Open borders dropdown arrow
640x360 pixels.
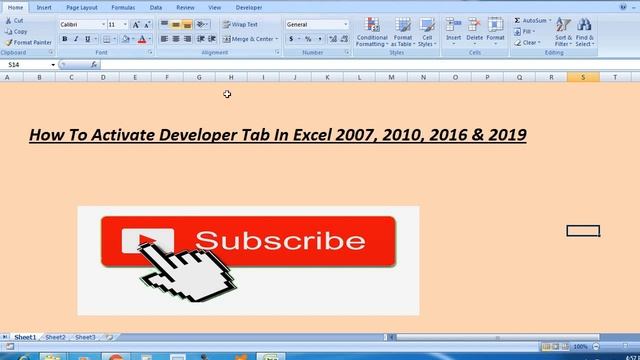(114, 39)
